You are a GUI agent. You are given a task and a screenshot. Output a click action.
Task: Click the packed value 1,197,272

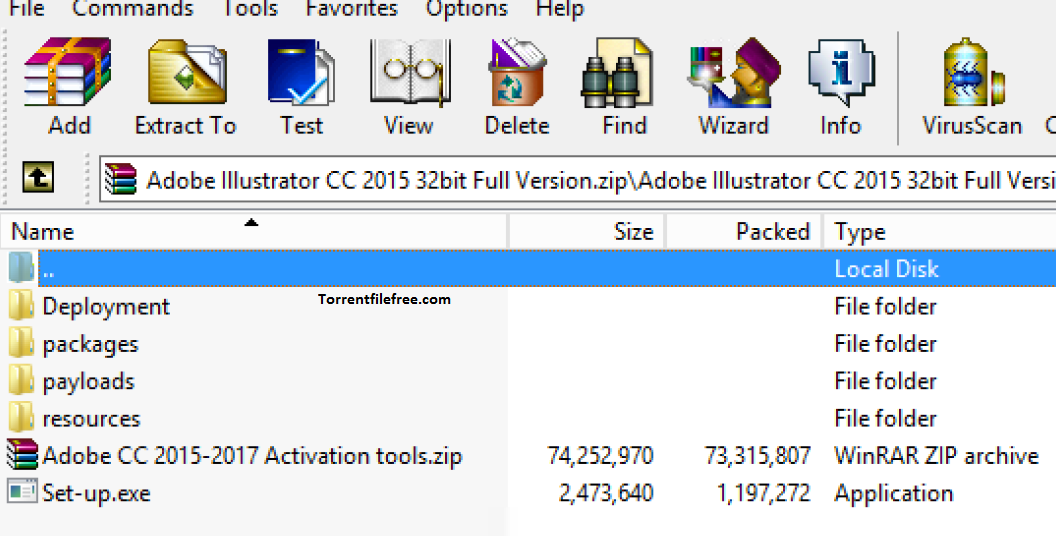pyautogui.click(x=763, y=494)
